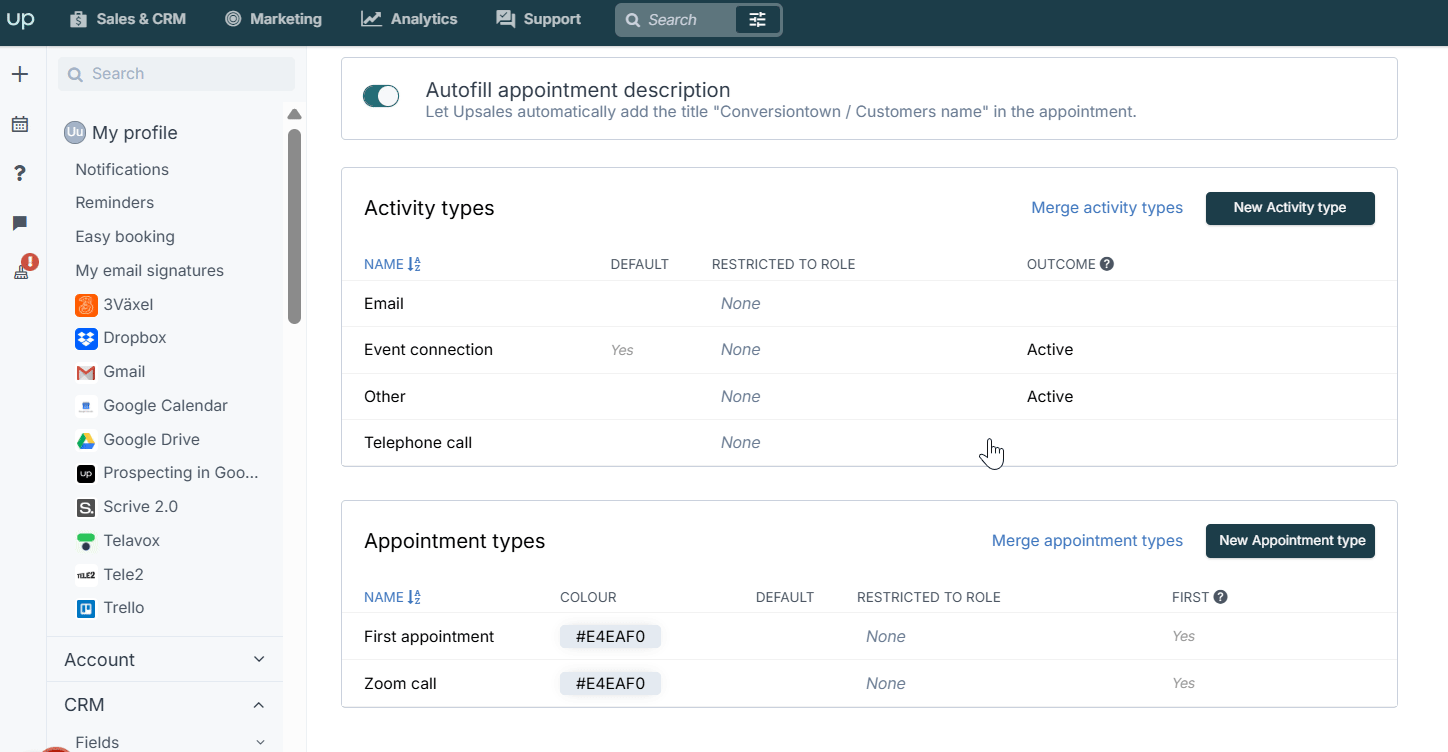Screen dimensions: 1448x752
Task: Click the plus create-new icon in left rail
Action: click(x=20, y=74)
